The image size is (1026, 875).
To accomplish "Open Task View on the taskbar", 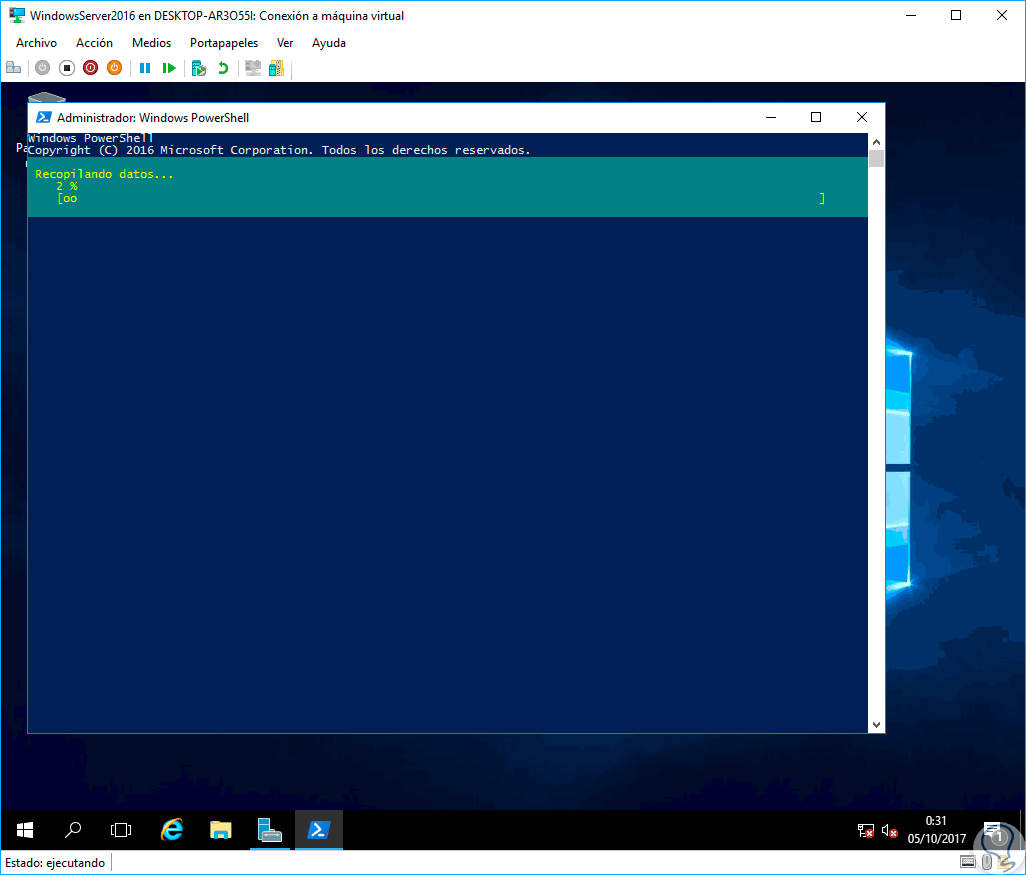I will 121,830.
